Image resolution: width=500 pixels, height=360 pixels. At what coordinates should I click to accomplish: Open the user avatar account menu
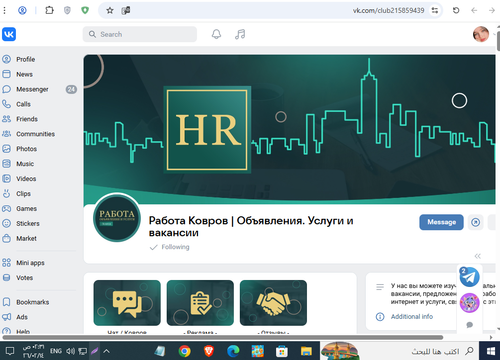pos(481,34)
